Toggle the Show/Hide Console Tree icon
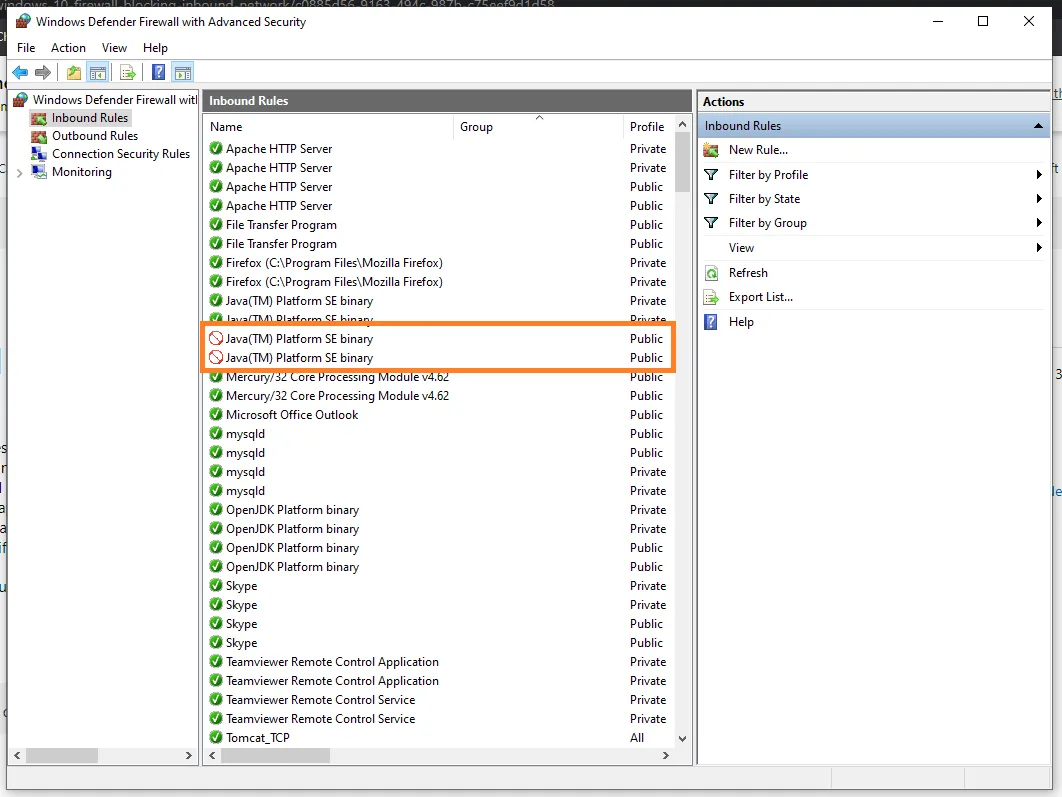This screenshot has height=797, width=1062. point(98,72)
